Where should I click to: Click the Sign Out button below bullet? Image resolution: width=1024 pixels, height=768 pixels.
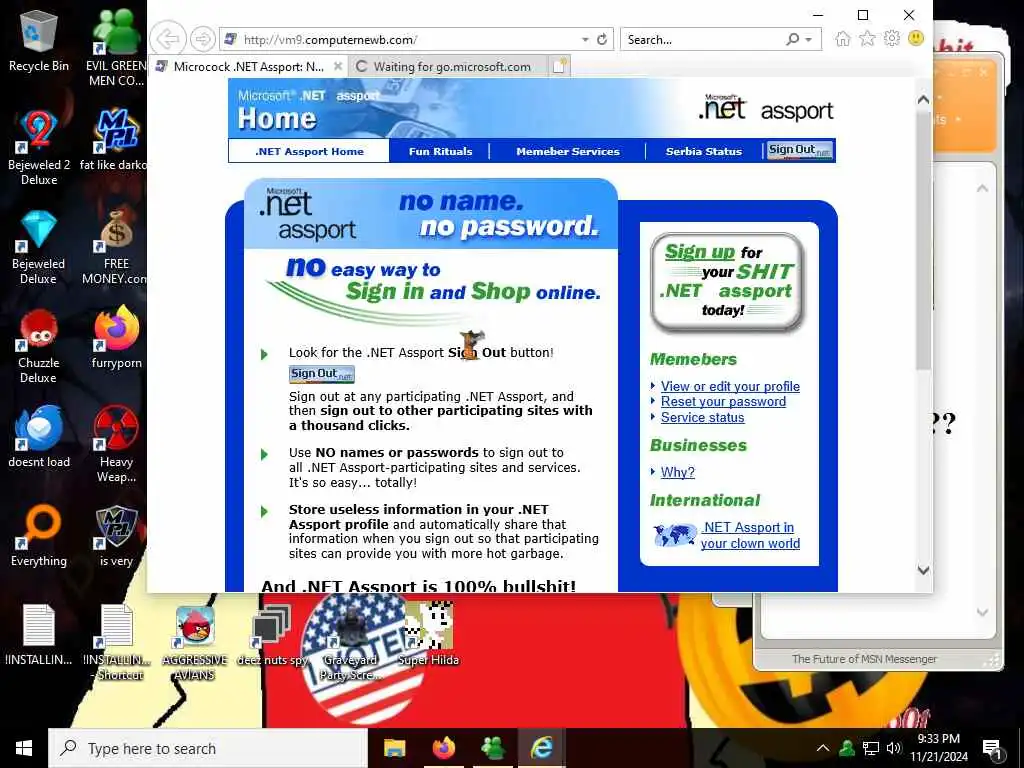click(322, 374)
